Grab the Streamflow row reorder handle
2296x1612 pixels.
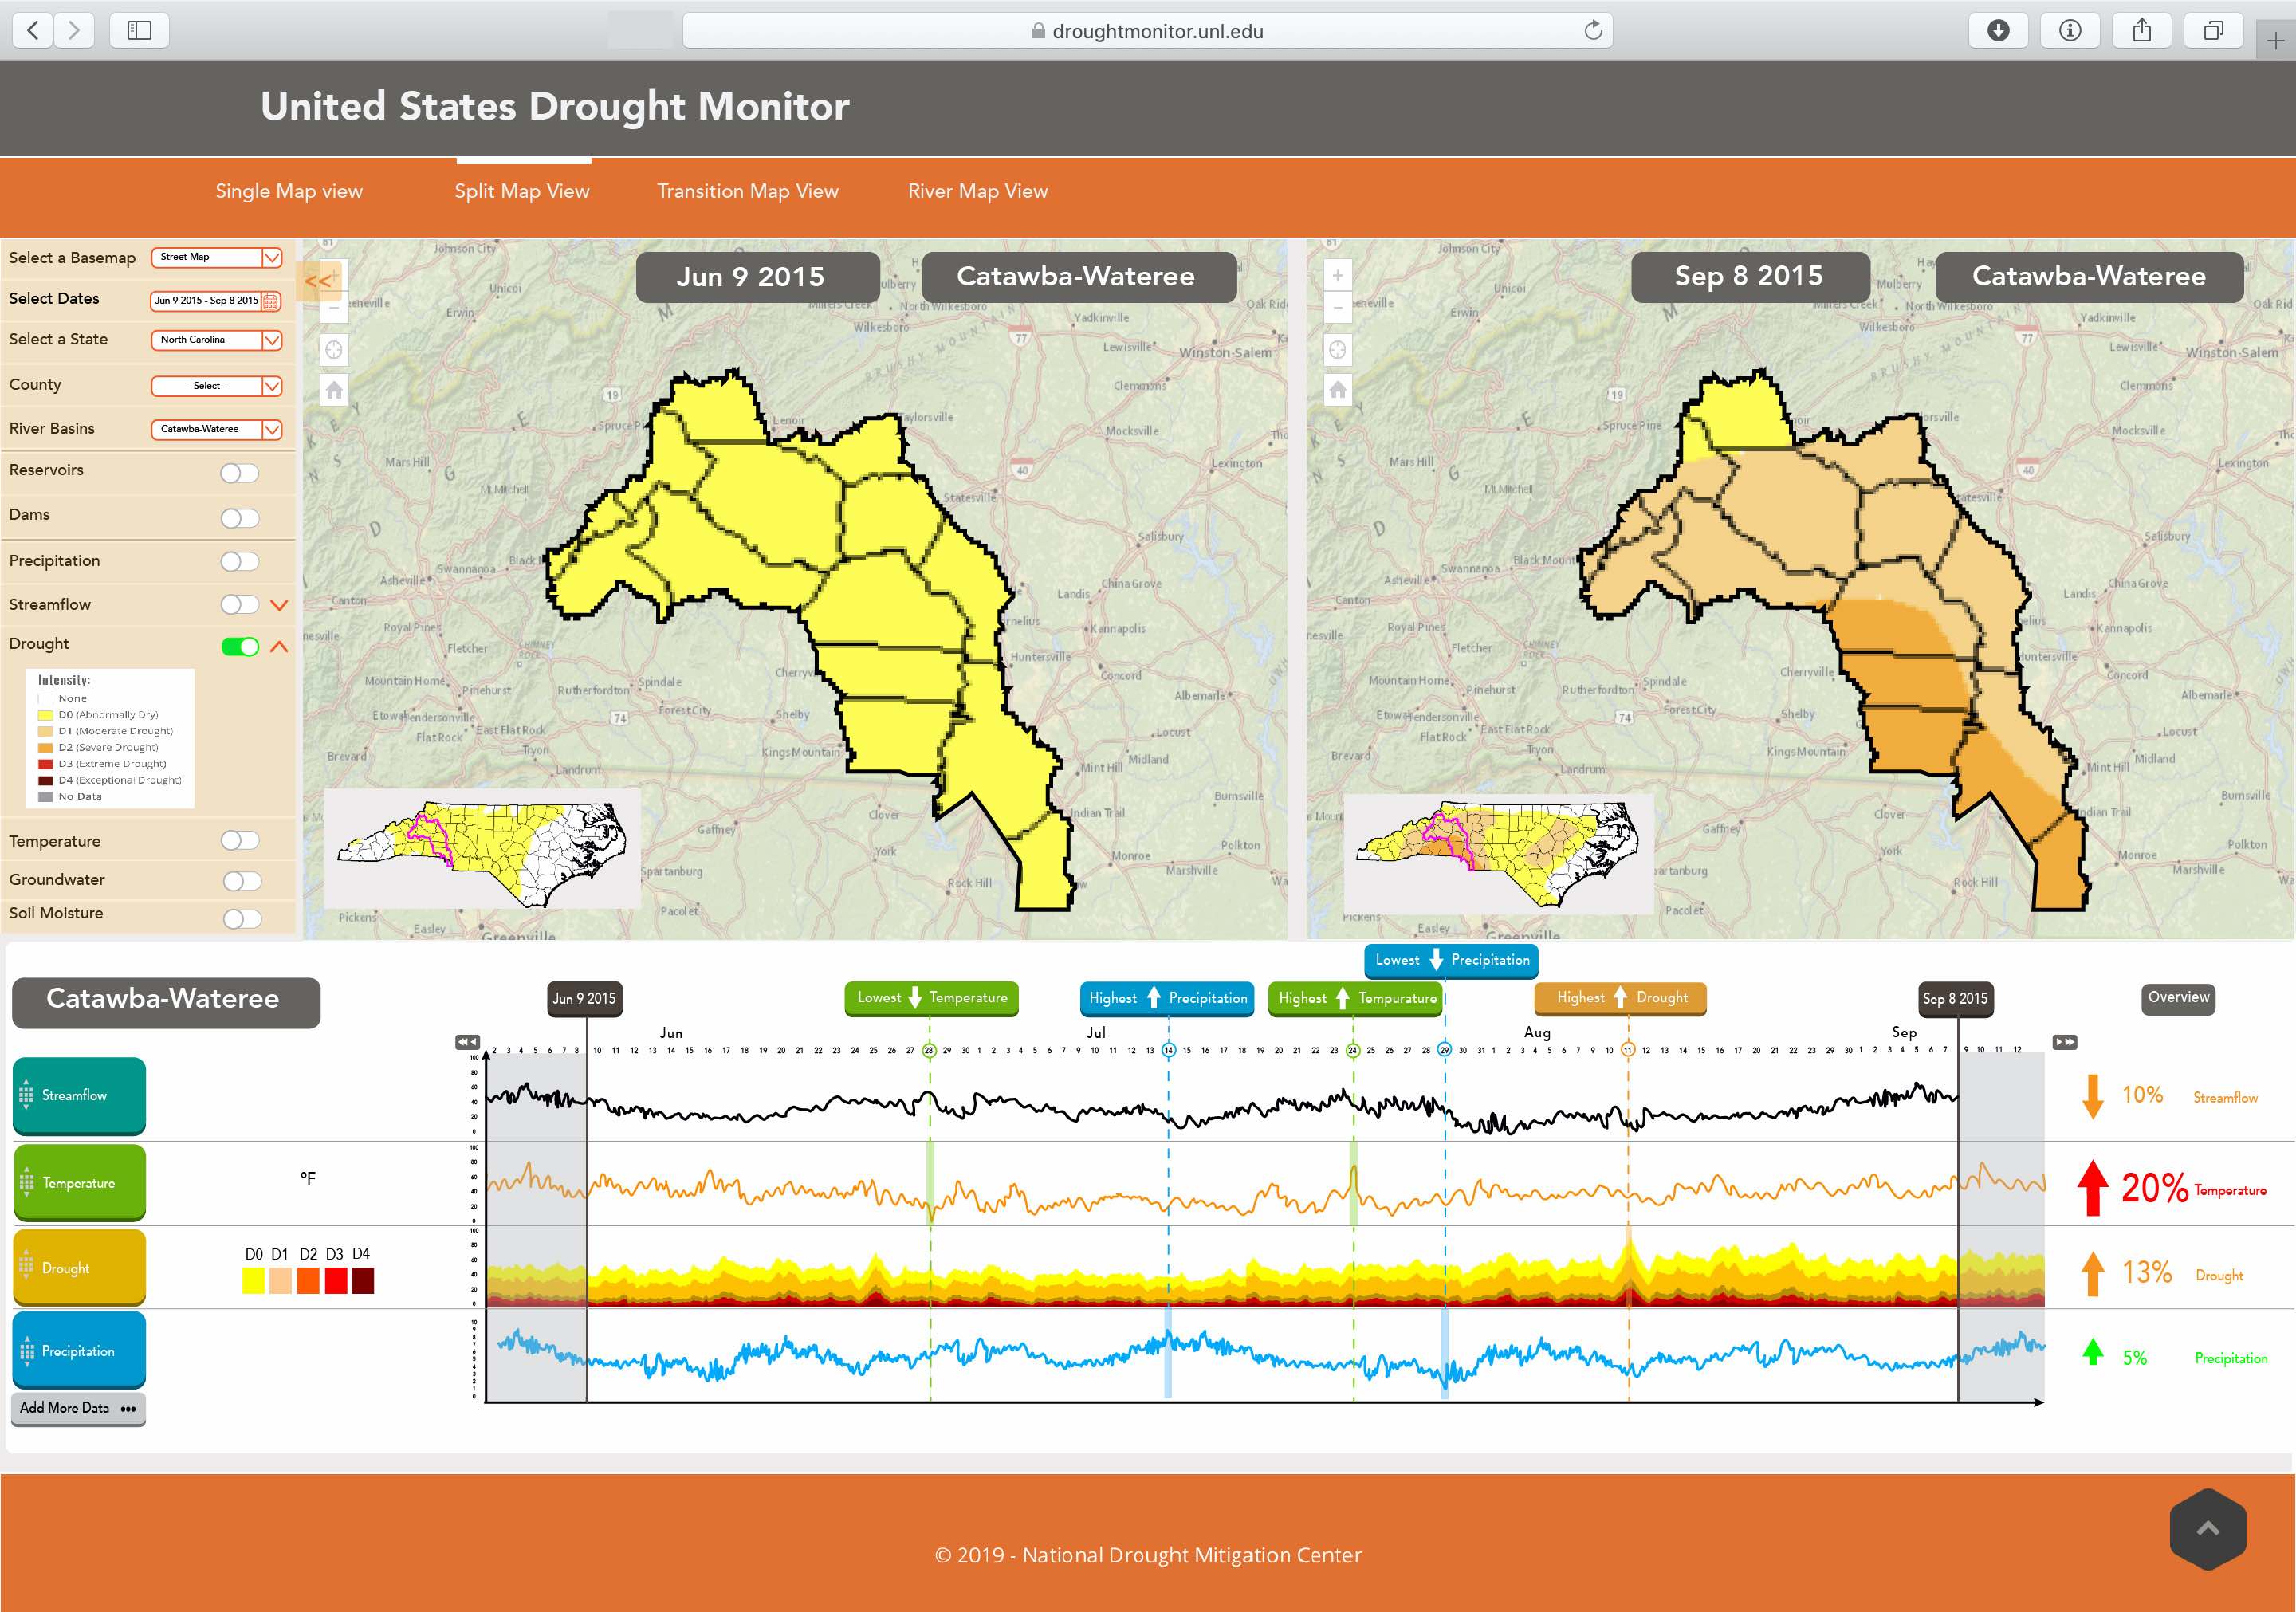click(x=27, y=1096)
